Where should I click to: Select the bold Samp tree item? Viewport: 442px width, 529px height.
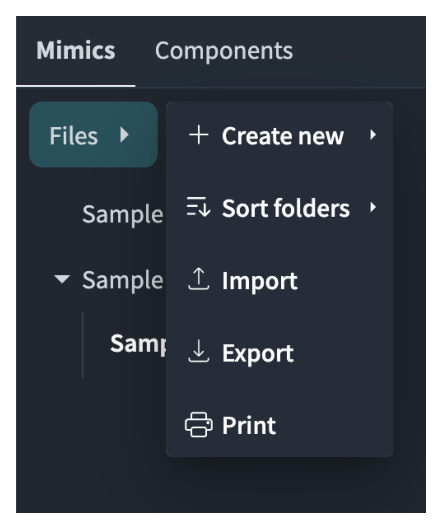138,343
